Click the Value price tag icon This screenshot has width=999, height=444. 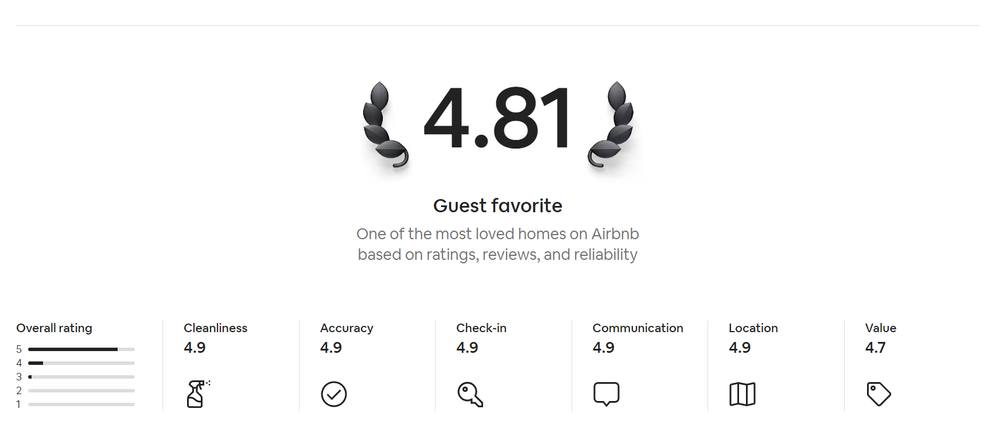(x=878, y=394)
